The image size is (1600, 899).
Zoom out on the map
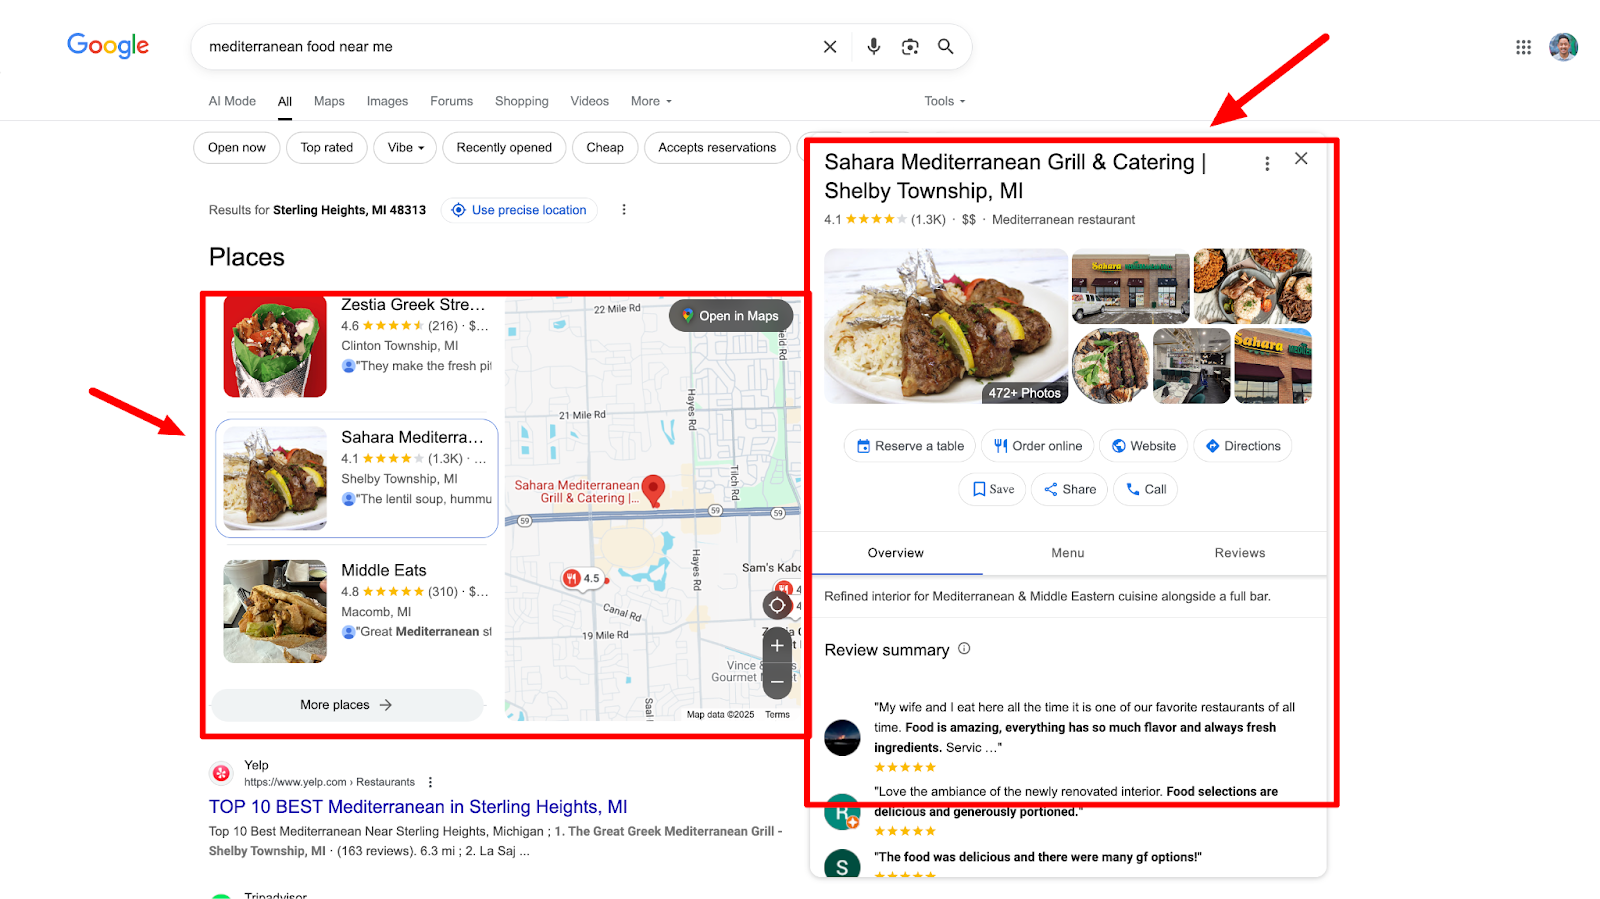(777, 682)
